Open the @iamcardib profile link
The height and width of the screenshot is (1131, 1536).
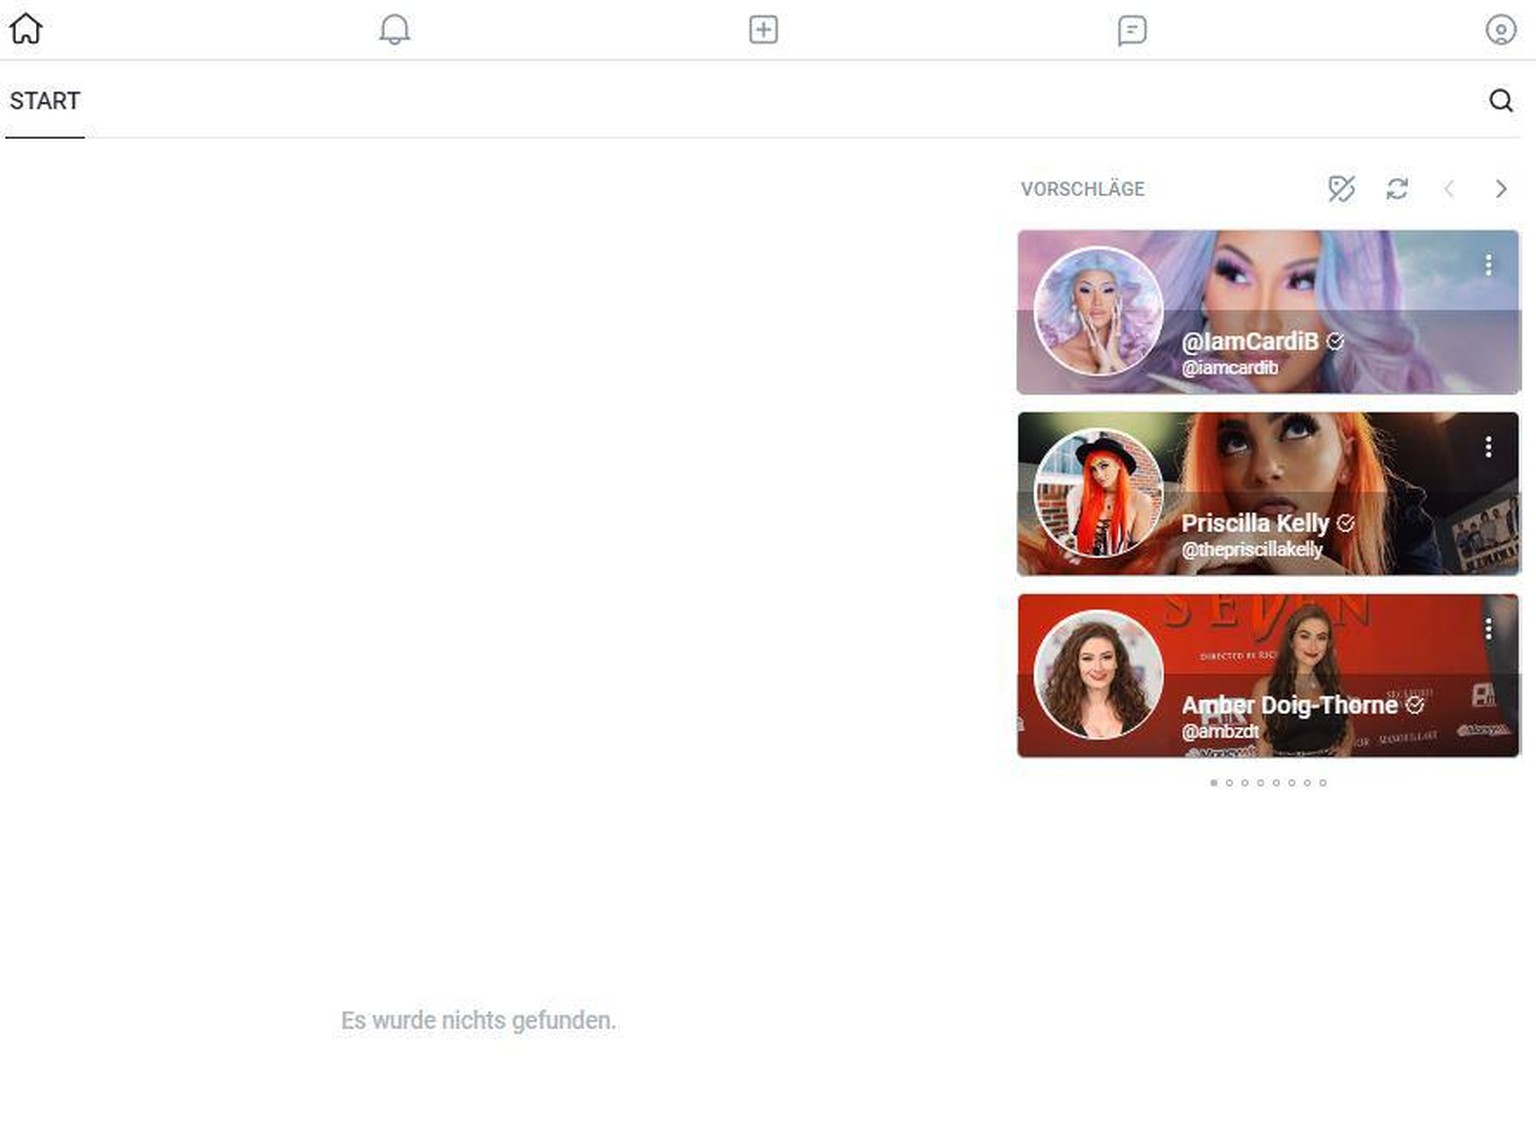1229,368
